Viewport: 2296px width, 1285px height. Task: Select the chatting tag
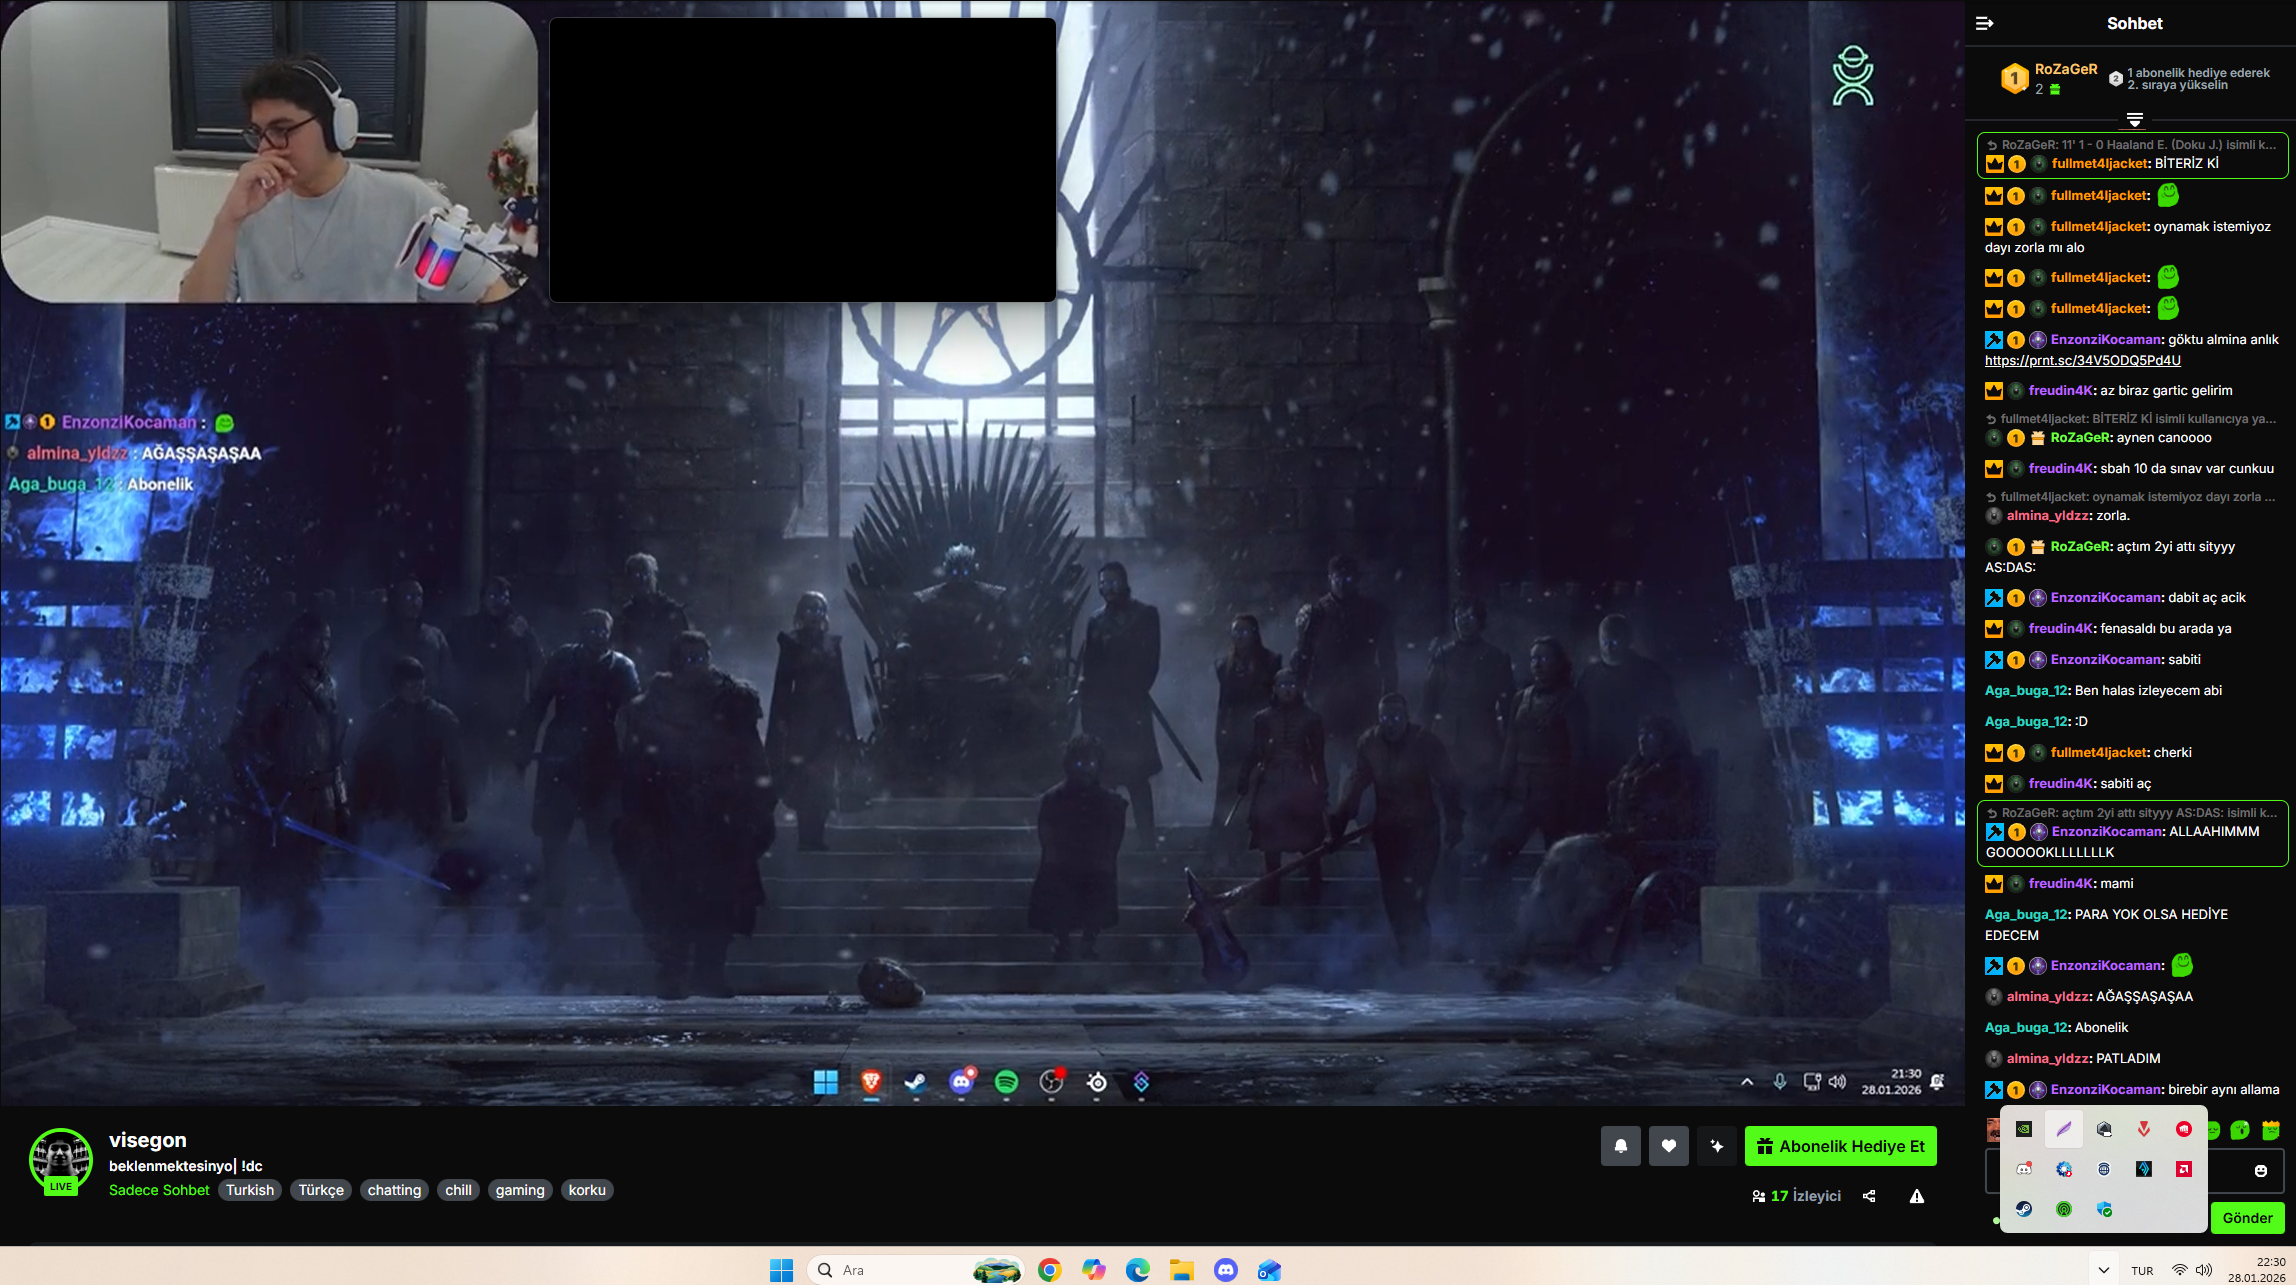(x=394, y=1190)
